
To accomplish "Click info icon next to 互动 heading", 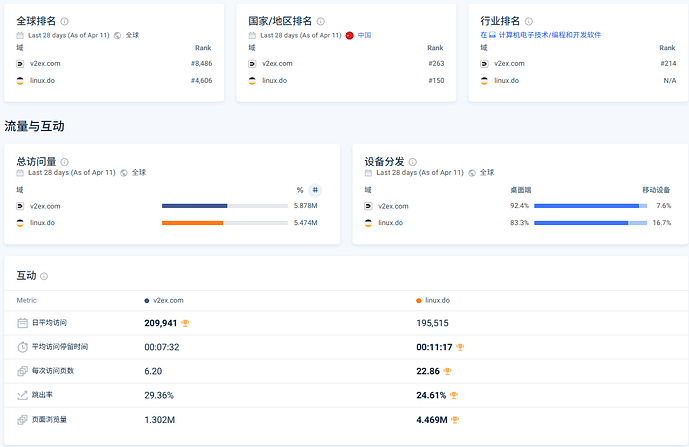I will pos(44,276).
